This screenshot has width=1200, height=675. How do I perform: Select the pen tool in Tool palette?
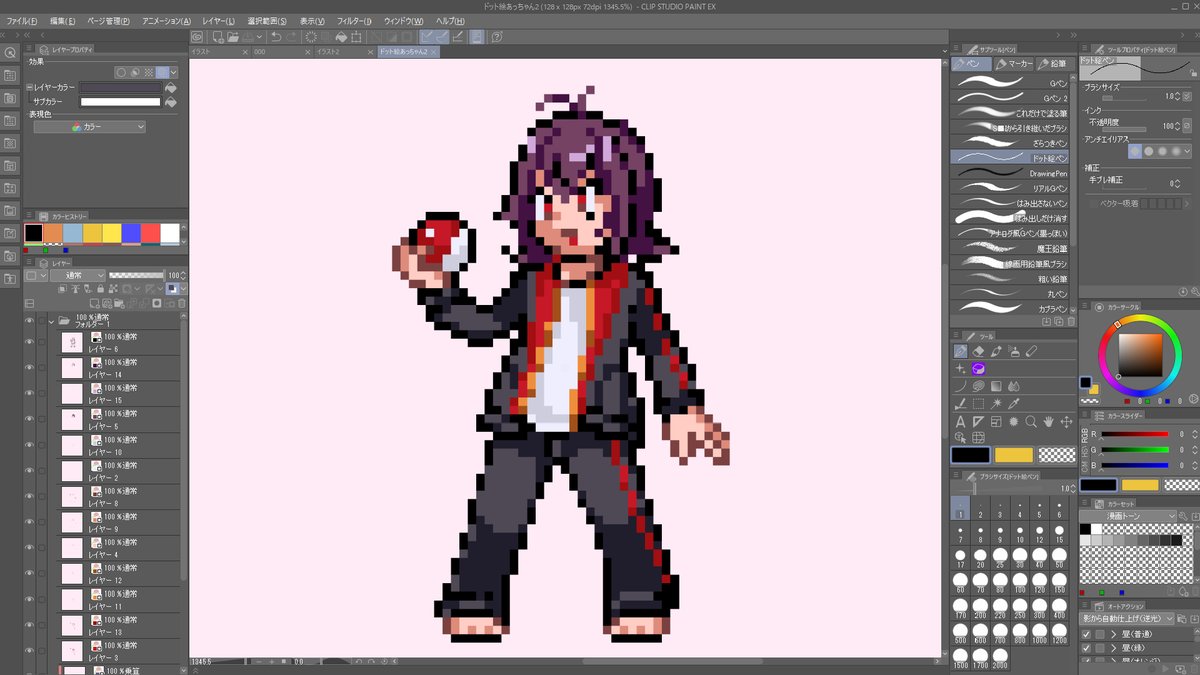960,351
